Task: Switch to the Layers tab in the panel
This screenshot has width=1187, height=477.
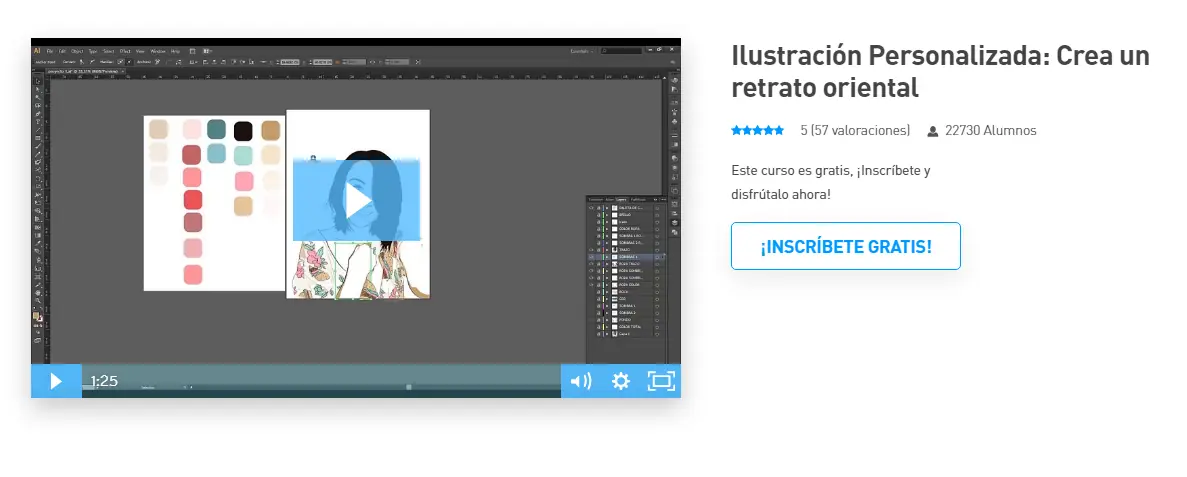Action: [x=622, y=200]
